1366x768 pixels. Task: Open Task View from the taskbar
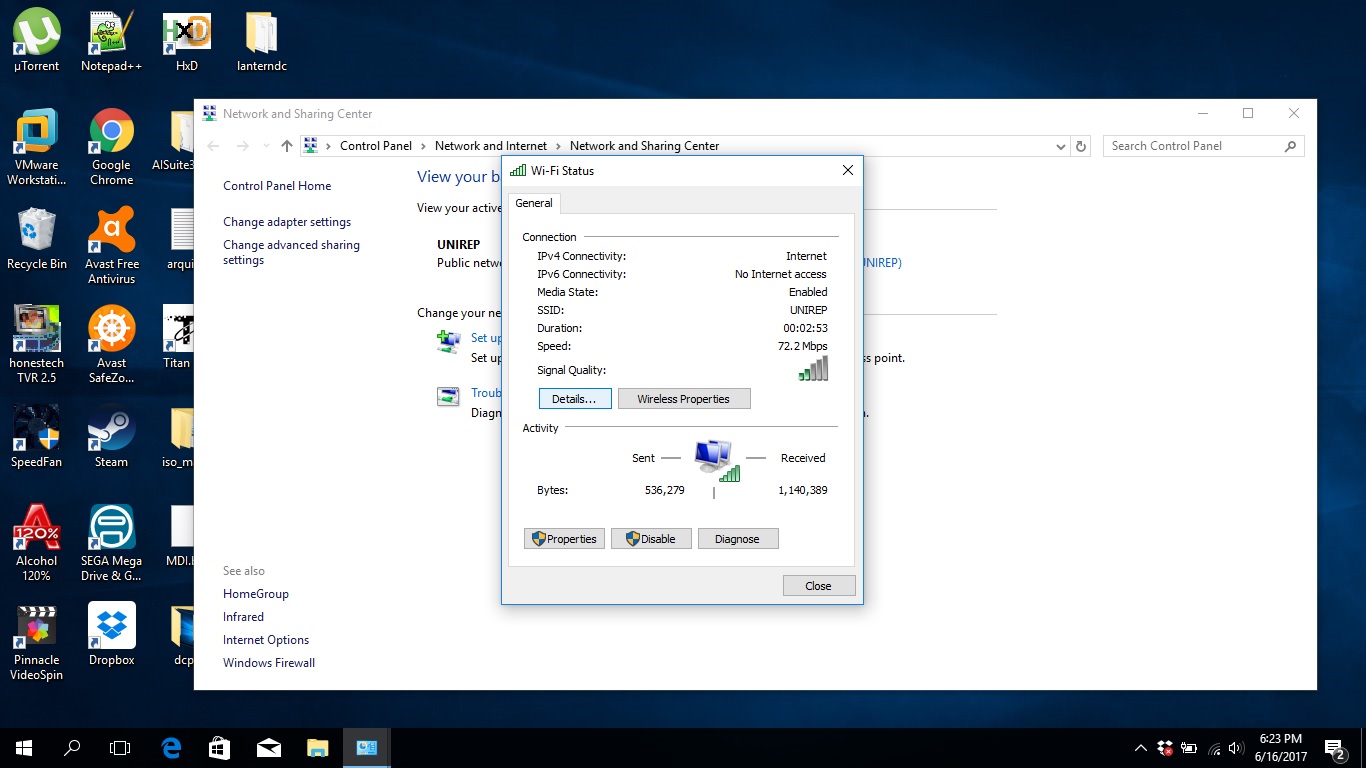pos(120,748)
